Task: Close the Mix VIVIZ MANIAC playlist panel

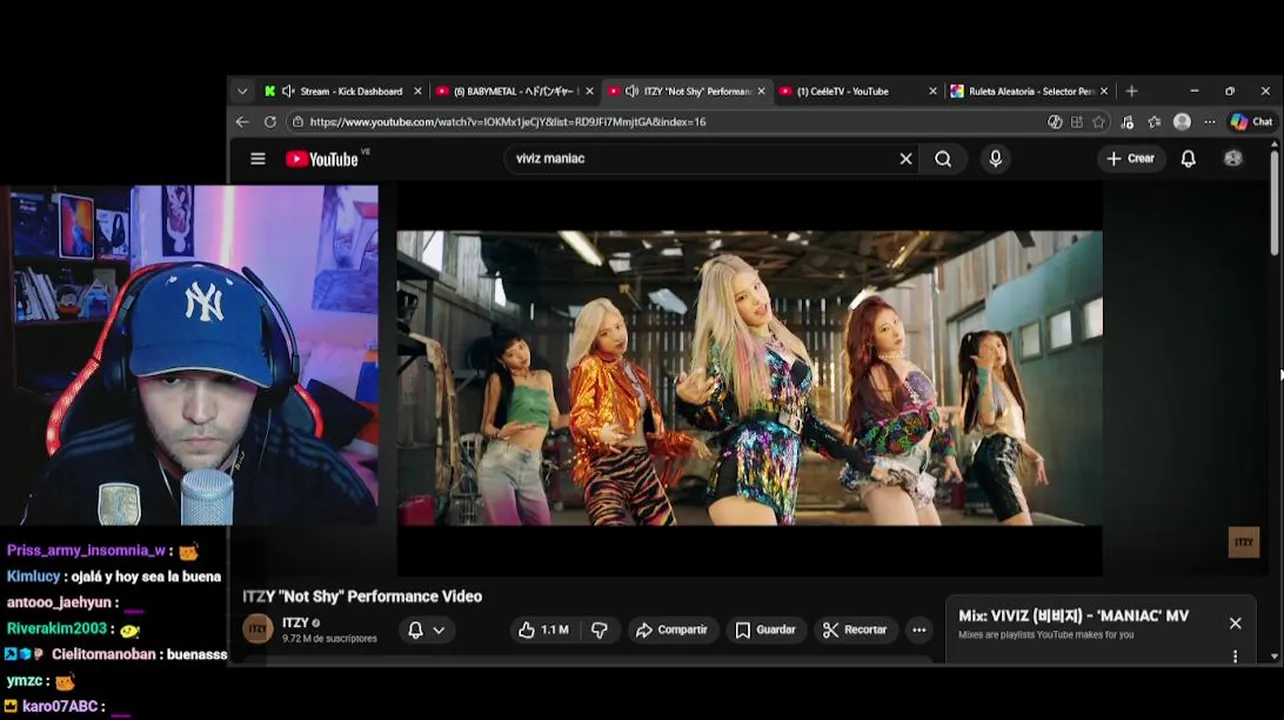Action: 1235,623
